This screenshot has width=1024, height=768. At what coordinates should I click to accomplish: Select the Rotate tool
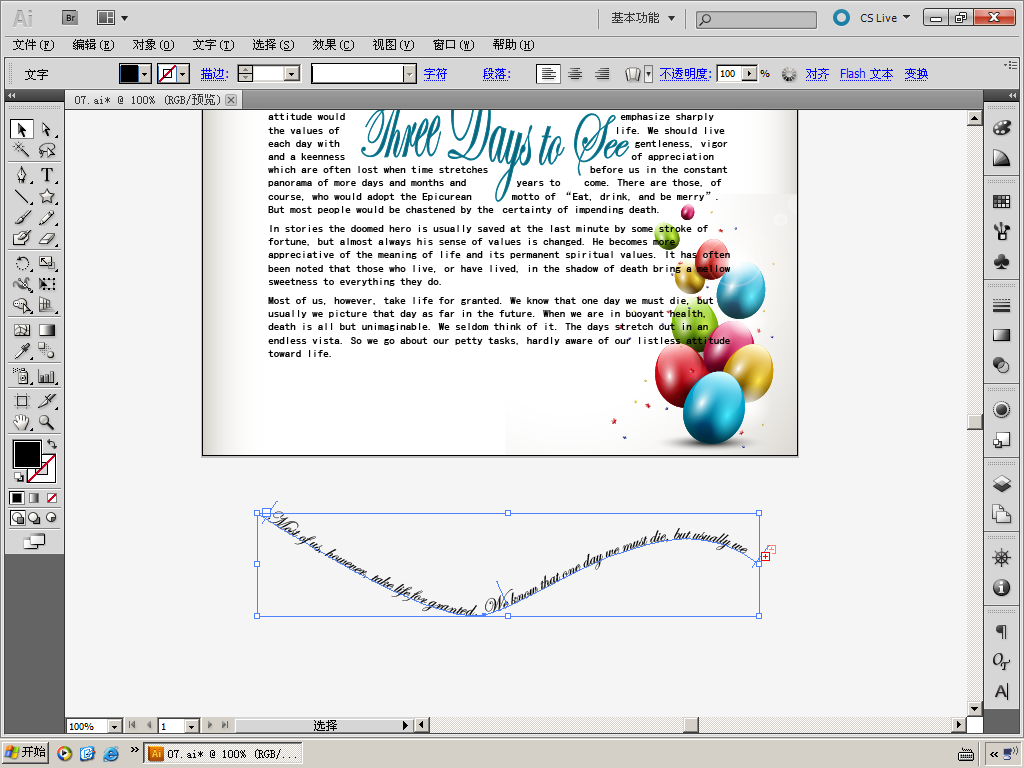pos(22,263)
